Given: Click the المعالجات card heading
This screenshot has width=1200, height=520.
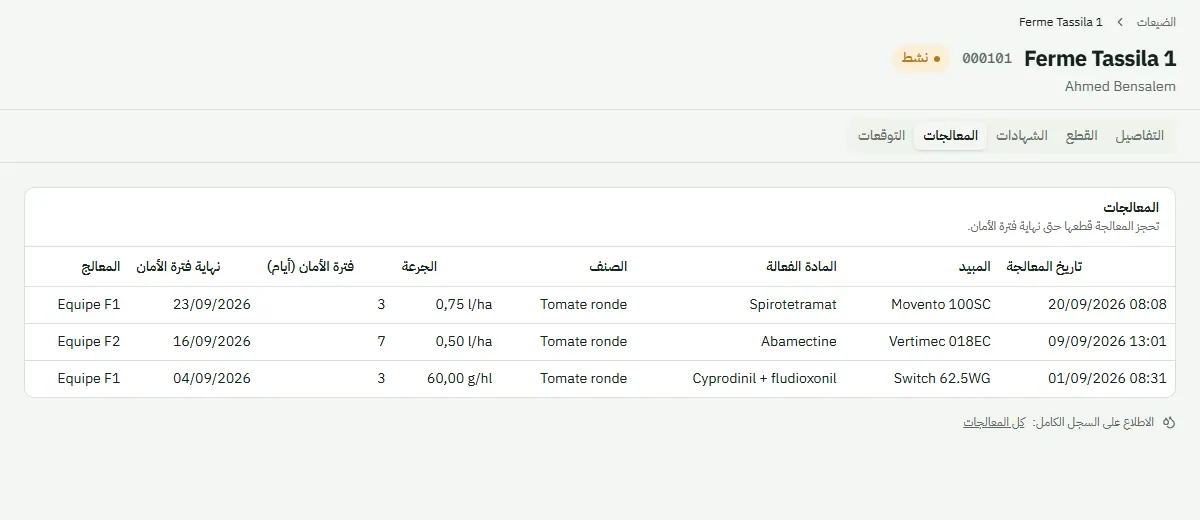Looking at the screenshot, I should [1131, 207].
